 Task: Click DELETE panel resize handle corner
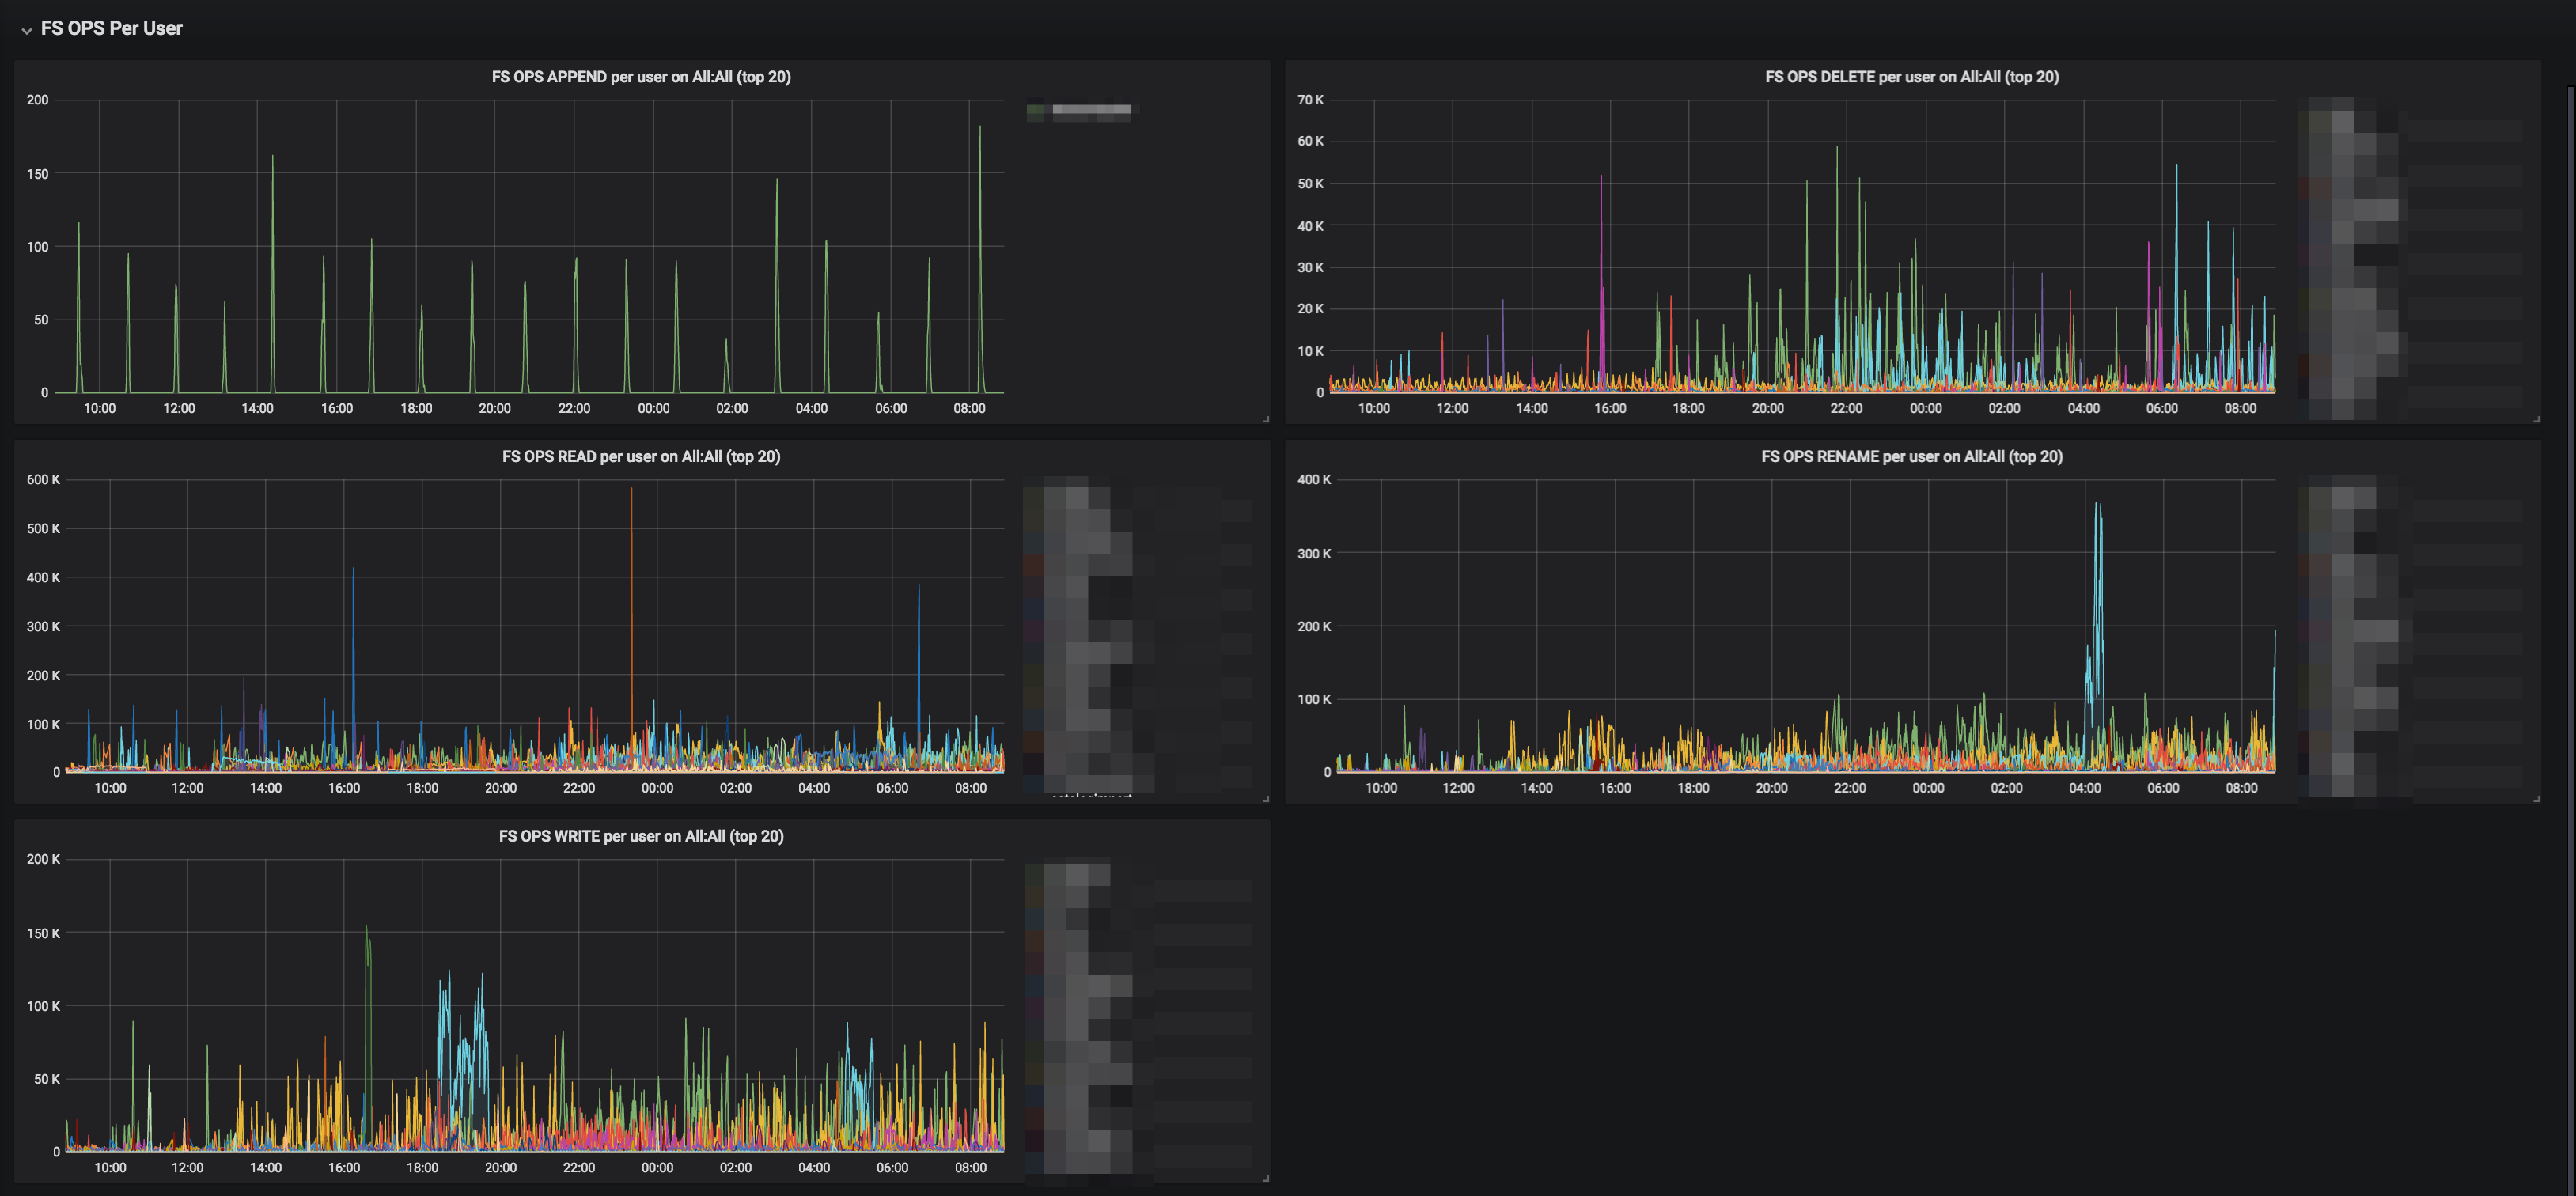point(2536,419)
